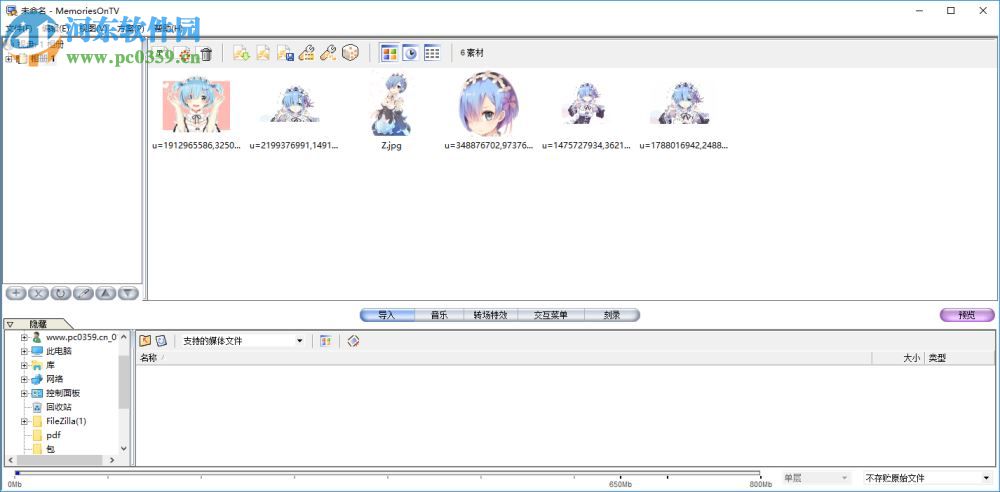Click the dice randomize icon

[350, 54]
